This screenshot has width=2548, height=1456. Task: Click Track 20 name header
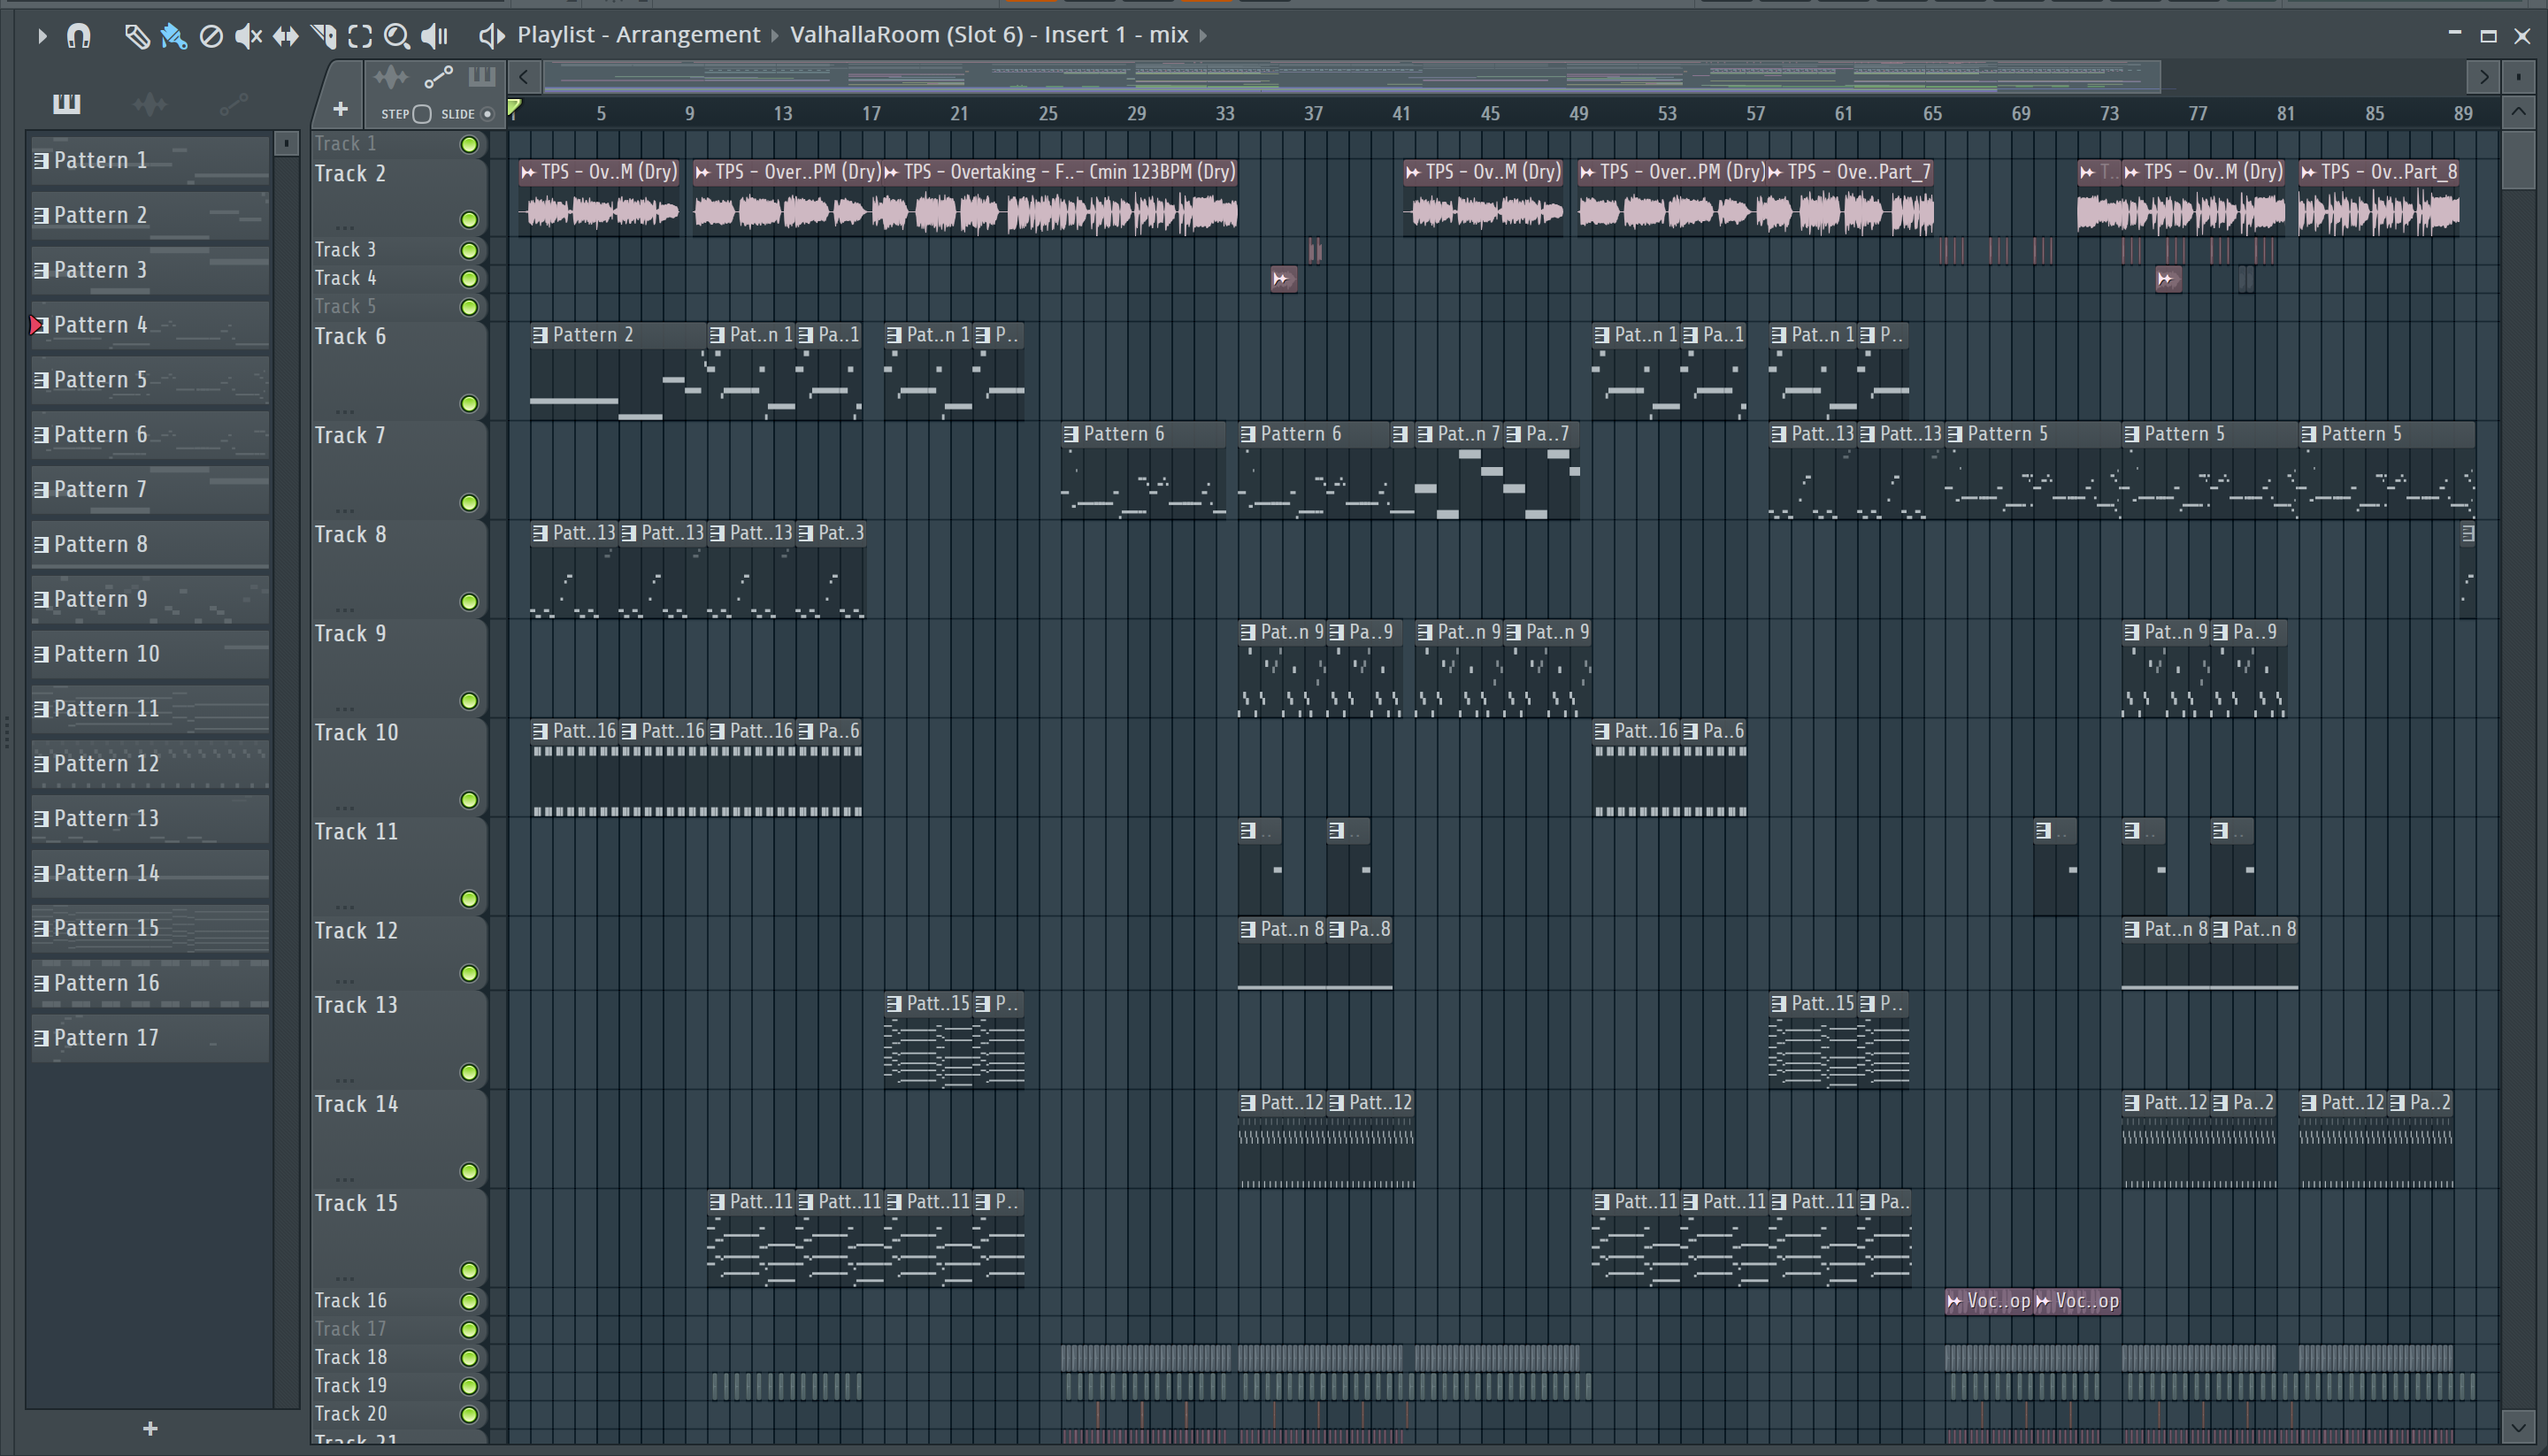[350, 1414]
